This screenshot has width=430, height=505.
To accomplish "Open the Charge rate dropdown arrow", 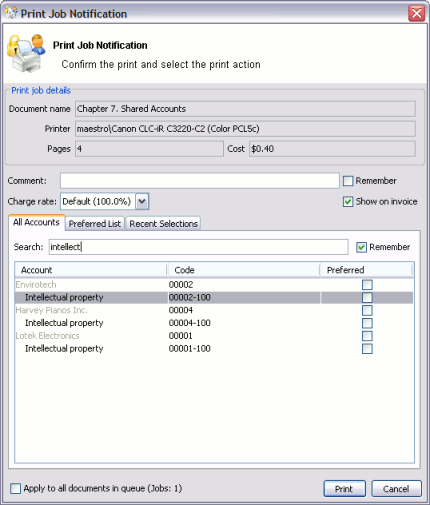I will coord(142,201).
